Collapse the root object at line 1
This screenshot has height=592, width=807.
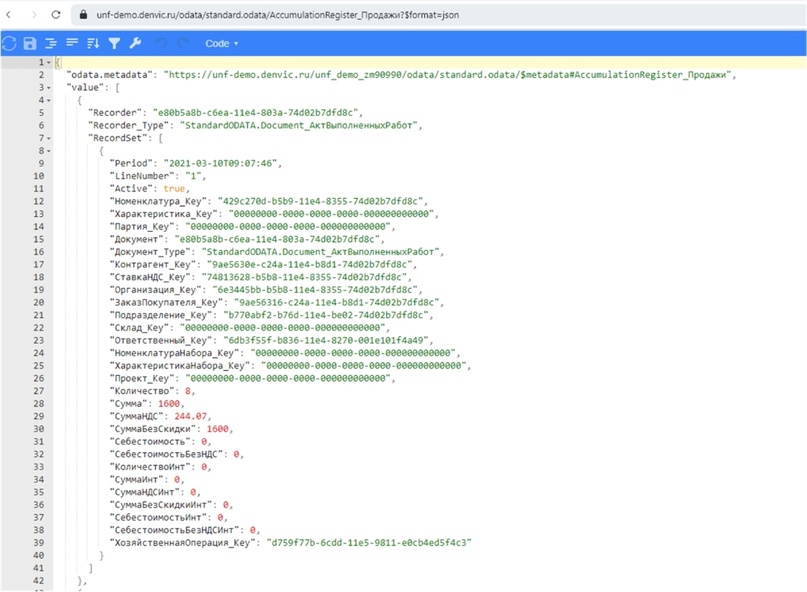[x=47, y=63]
